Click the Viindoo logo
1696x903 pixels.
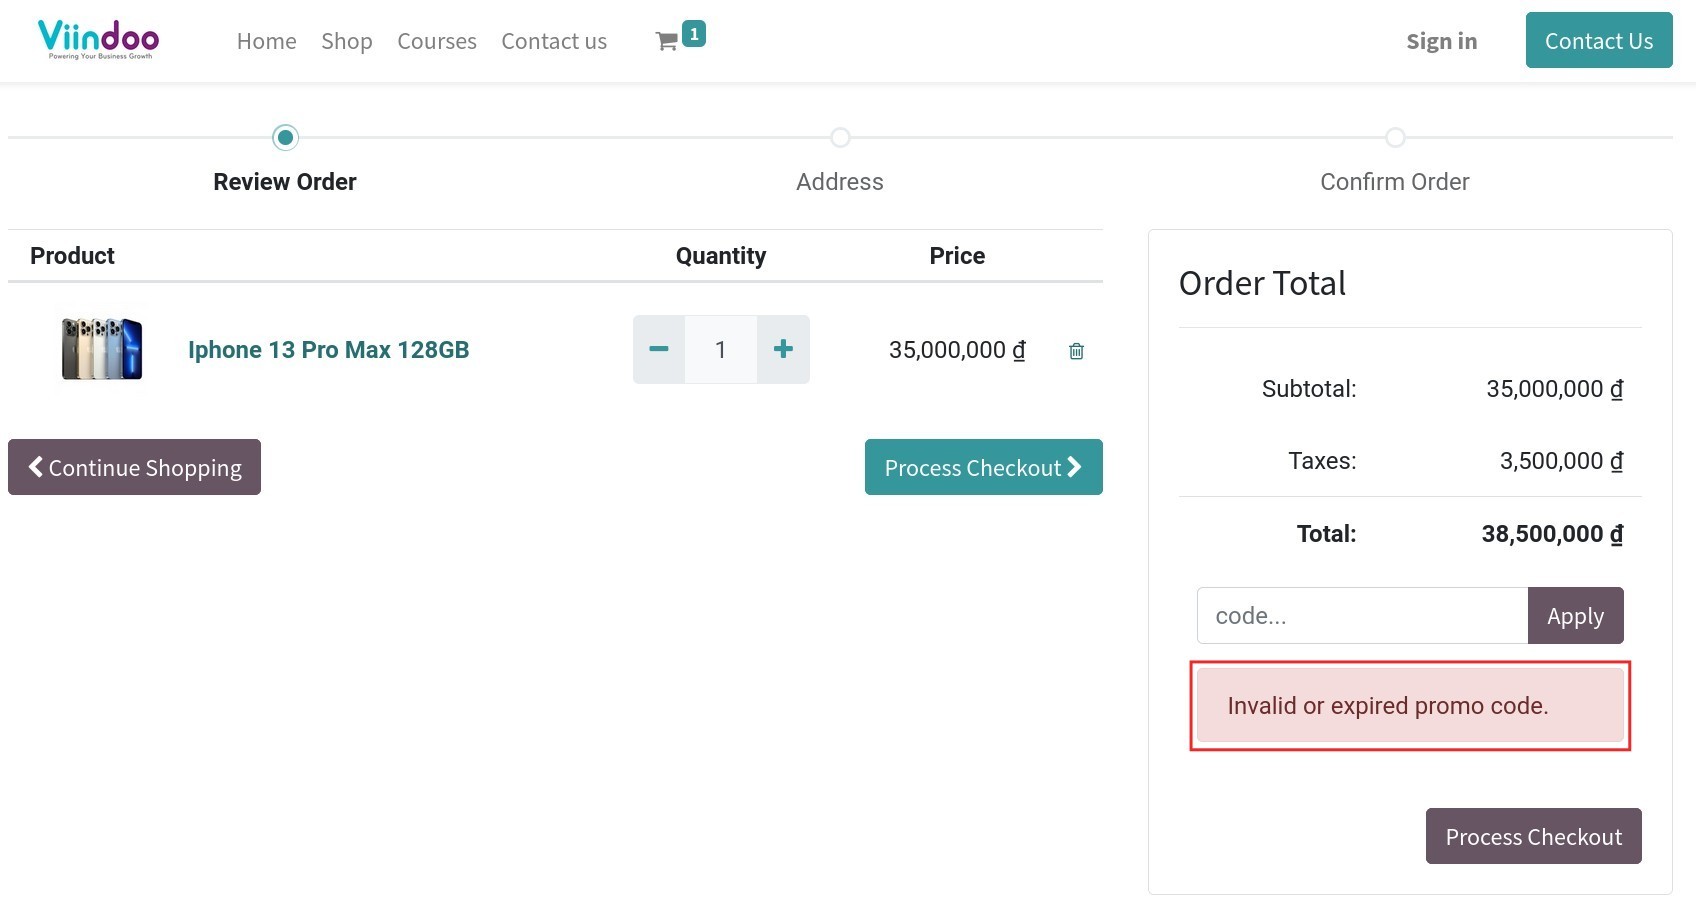(98, 40)
